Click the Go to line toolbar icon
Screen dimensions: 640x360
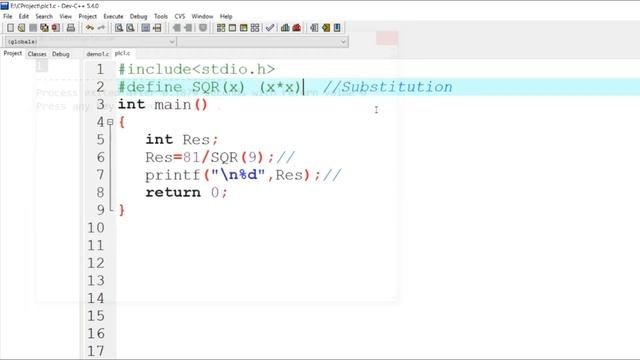[157, 28]
